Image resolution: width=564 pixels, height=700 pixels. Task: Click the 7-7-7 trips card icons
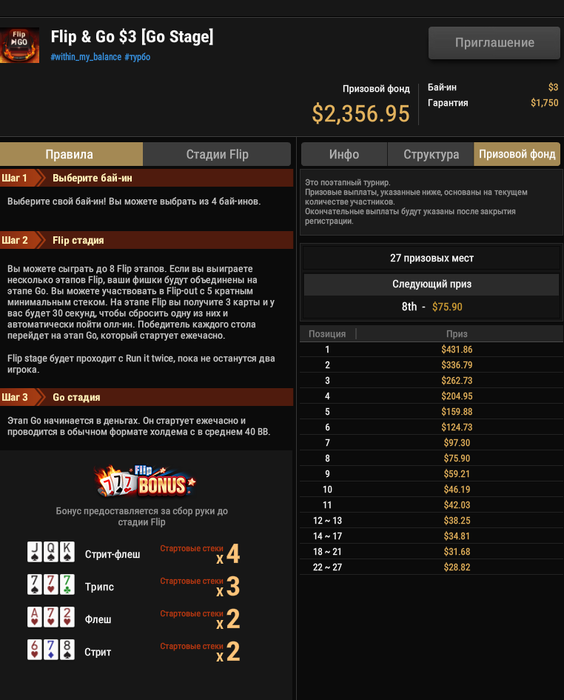[51, 585]
